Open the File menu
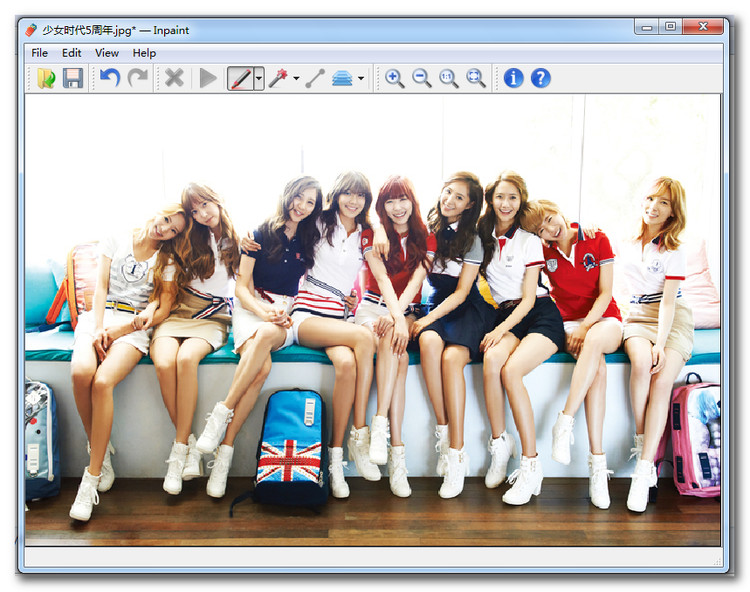This screenshot has height=592, width=750. pyautogui.click(x=39, y=53)
